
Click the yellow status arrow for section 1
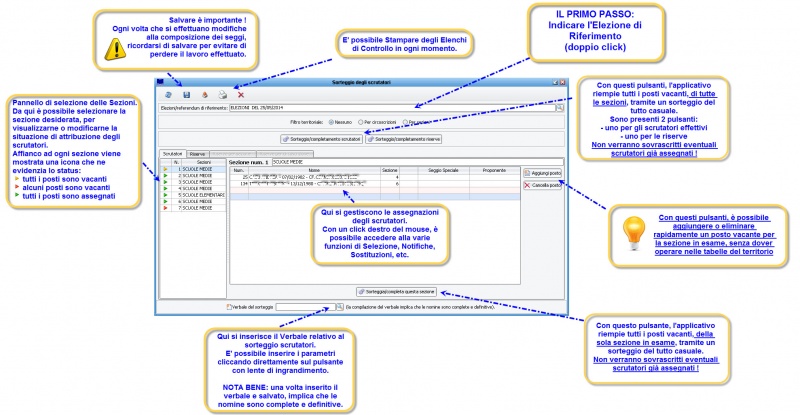tap(165, 169)
